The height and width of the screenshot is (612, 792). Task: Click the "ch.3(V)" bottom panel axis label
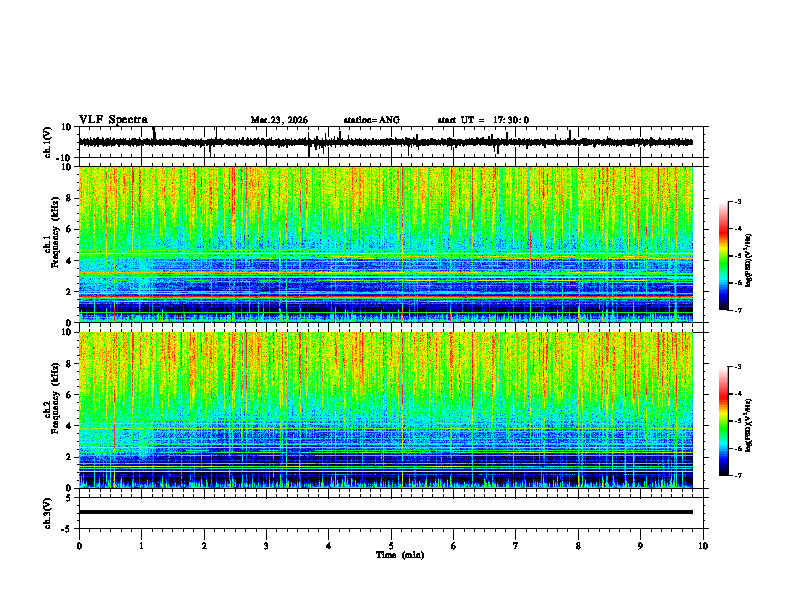pyautogui.click(x=48, y=513)
